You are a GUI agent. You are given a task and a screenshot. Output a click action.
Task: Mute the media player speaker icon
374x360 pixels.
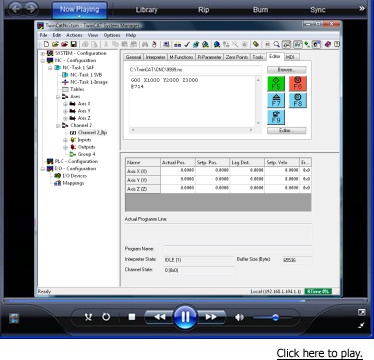(x=239, y=317)
